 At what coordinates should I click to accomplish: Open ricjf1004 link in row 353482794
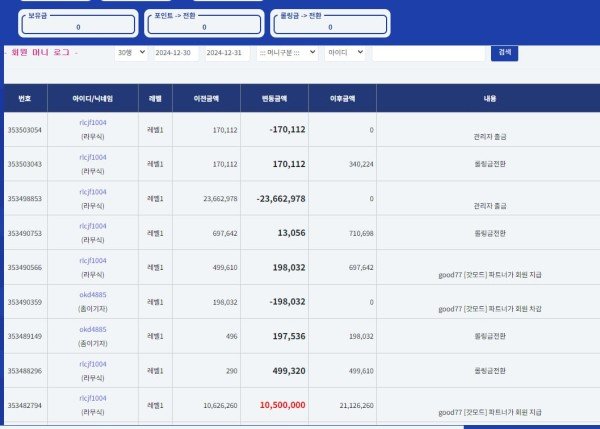click(92, 398)
